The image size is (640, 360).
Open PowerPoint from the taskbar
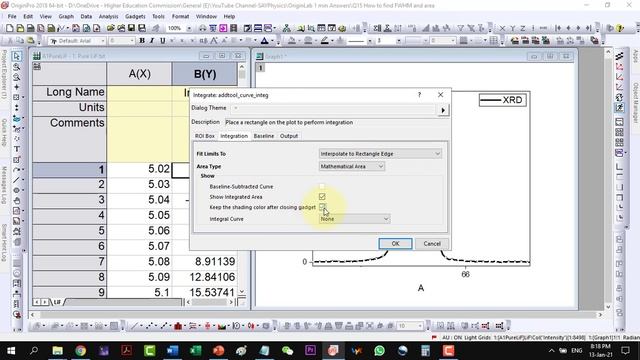tap(218, 351)
